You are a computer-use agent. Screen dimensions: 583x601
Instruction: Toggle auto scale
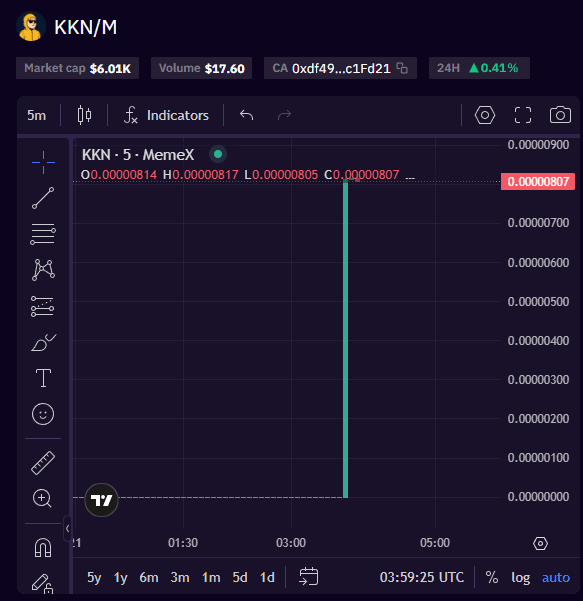556,577
